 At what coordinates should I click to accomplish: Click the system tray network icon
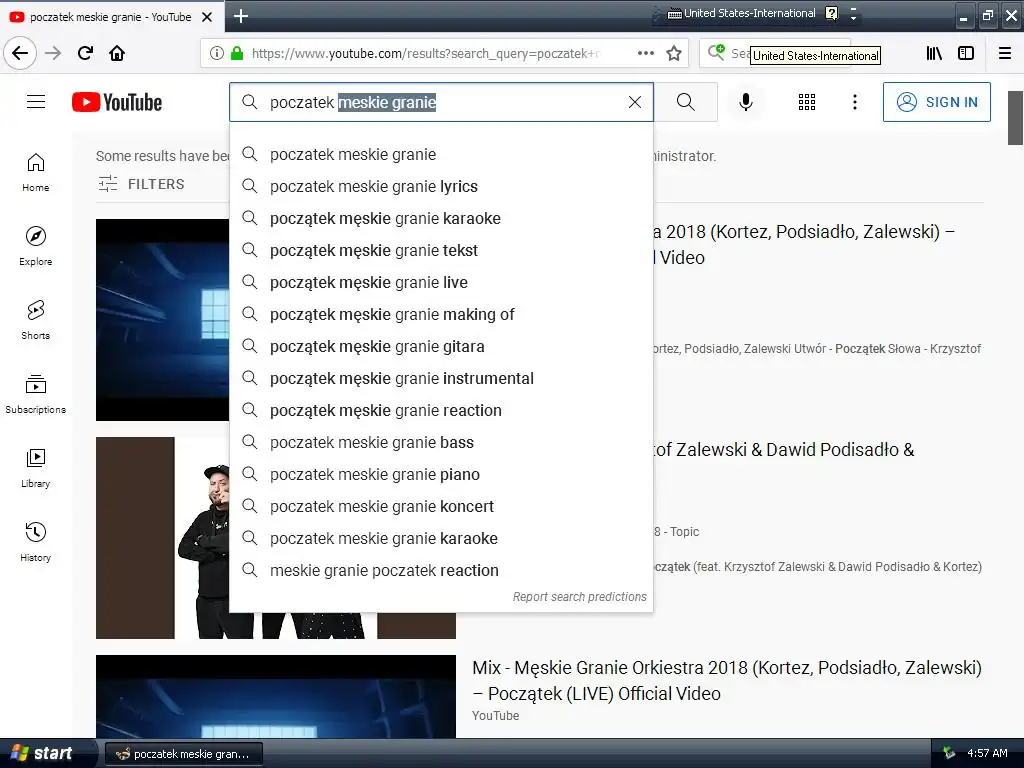(949, 753)
